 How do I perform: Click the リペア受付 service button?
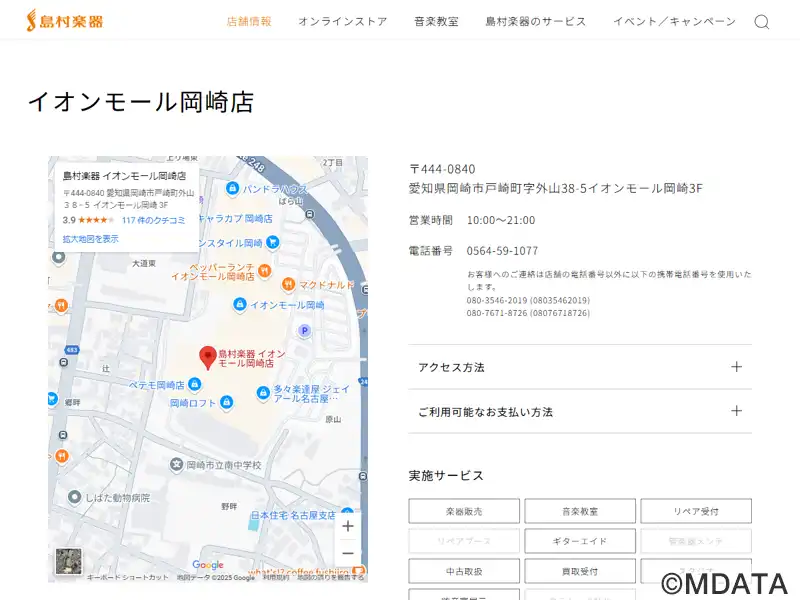(x=696, y=511)
